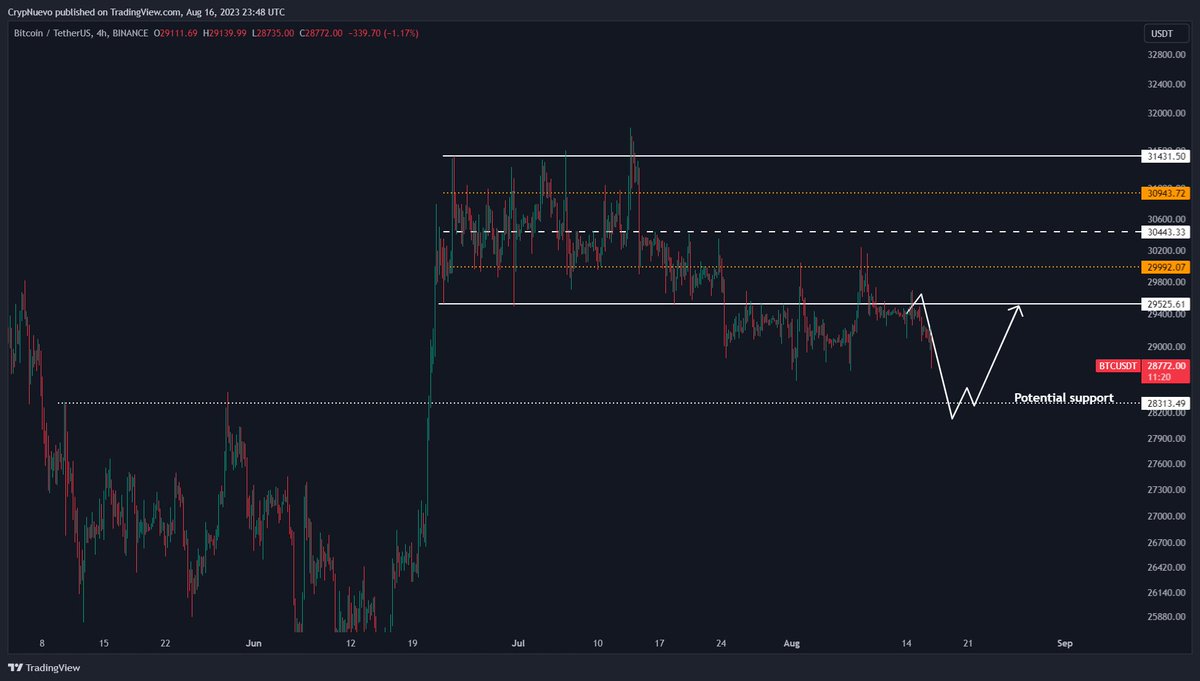Click the 27000.00 price axis tick
The height and width of the screenshot is (681, 1200).
pyautogui.click(x=1167, y=516)
